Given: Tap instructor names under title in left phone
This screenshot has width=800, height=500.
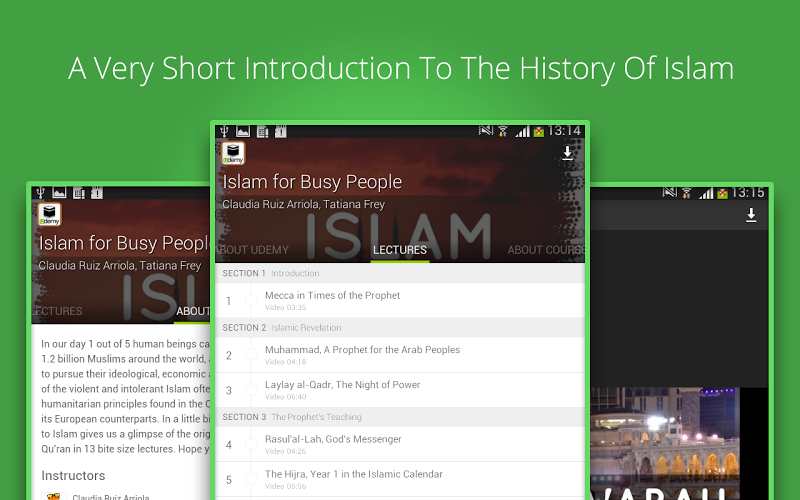Looking at the screenshot, I should pyautogui.click(x=120, y=266).
